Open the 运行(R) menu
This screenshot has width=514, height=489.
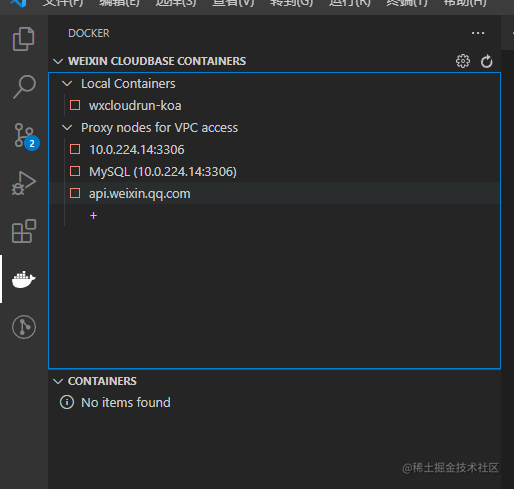pyautogui.click(x=350, y=3)
